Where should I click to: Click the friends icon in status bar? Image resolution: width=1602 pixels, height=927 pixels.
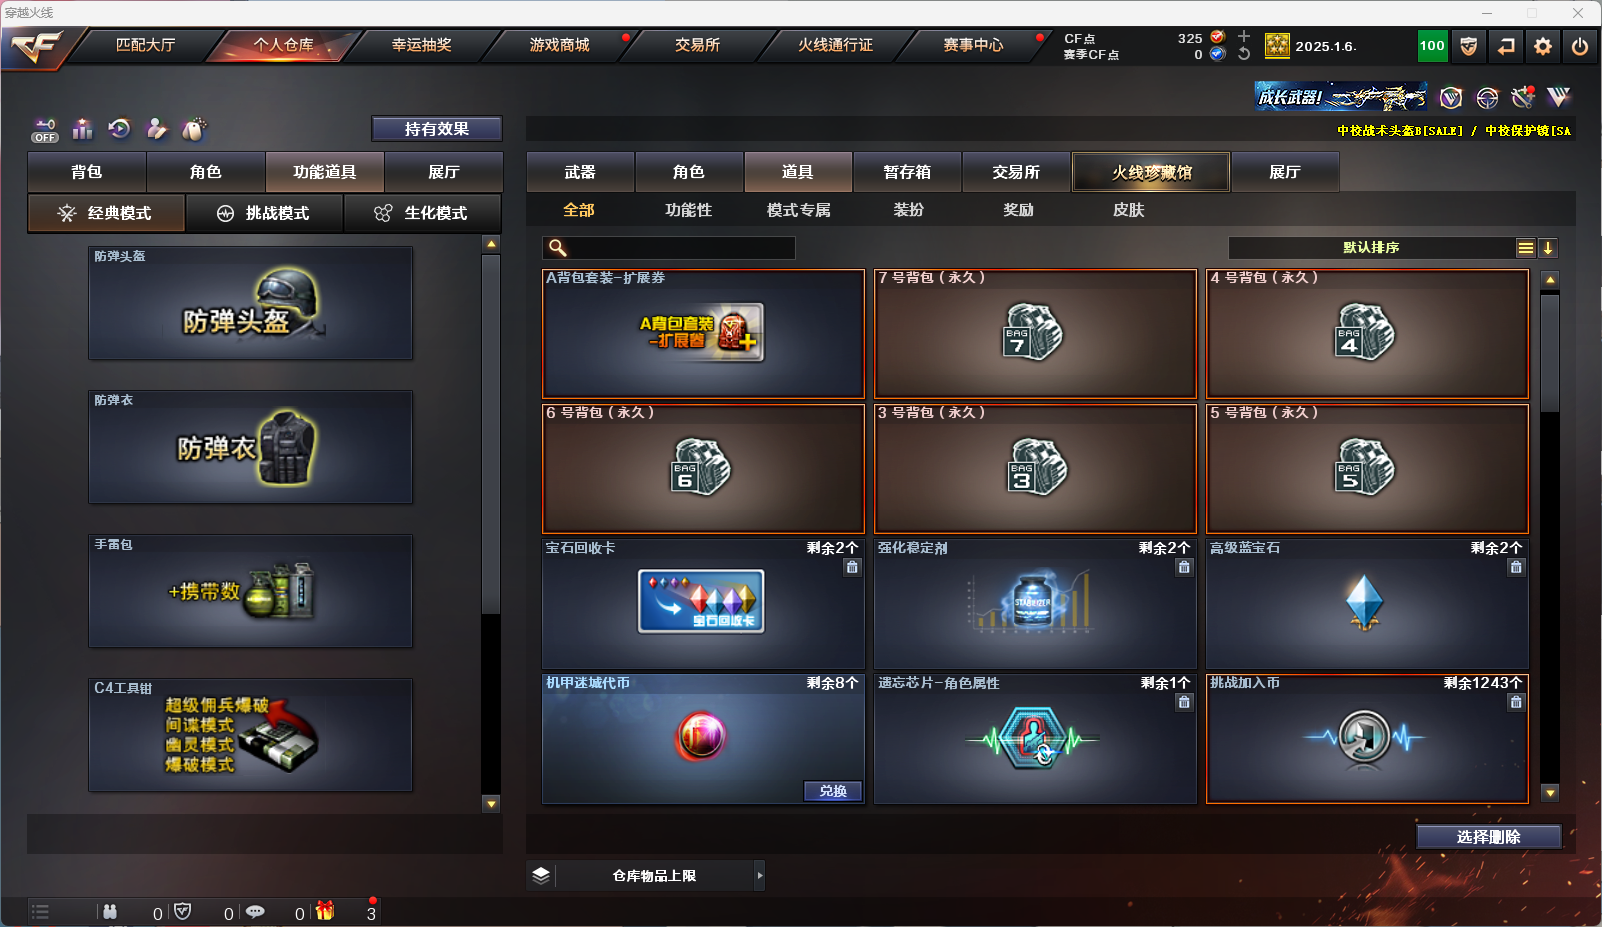[x=110, y=912]
